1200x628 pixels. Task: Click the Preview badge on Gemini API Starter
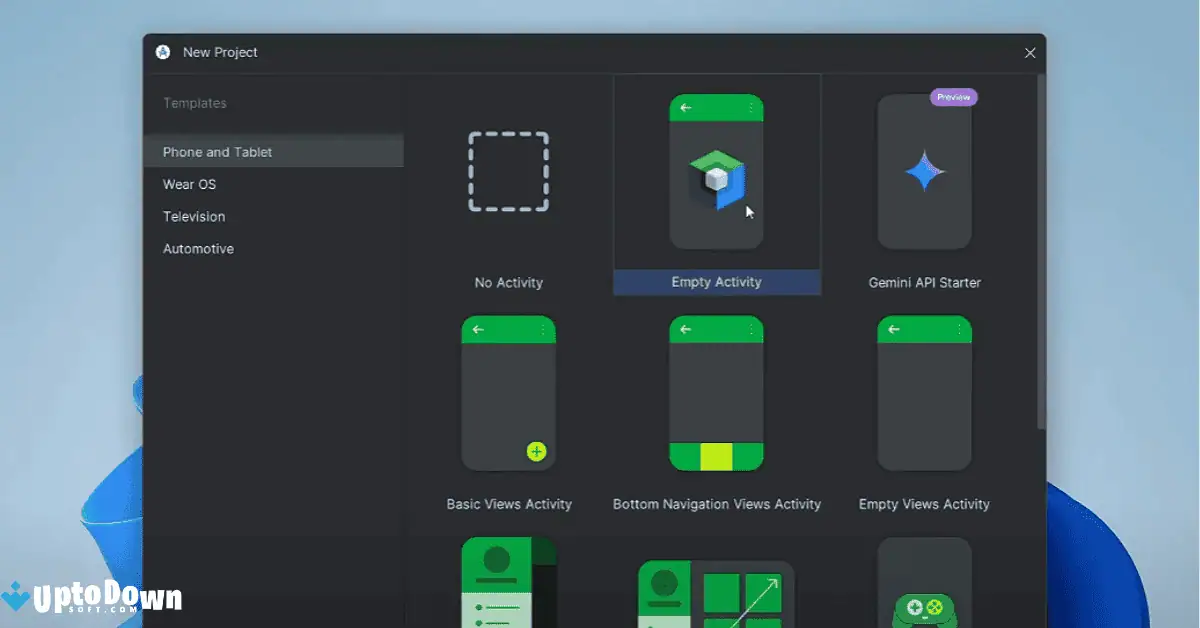(953, 96)
